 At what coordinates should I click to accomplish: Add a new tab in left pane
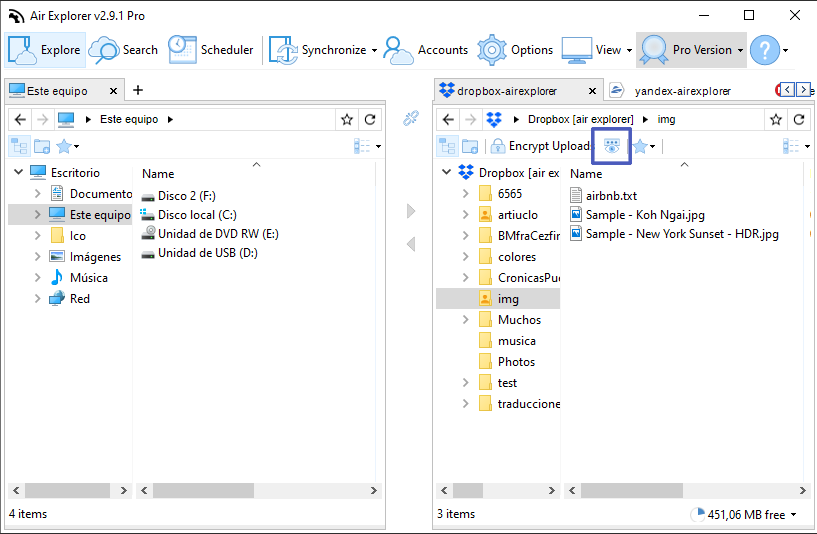pyautogui.click(x=138, y=90)
